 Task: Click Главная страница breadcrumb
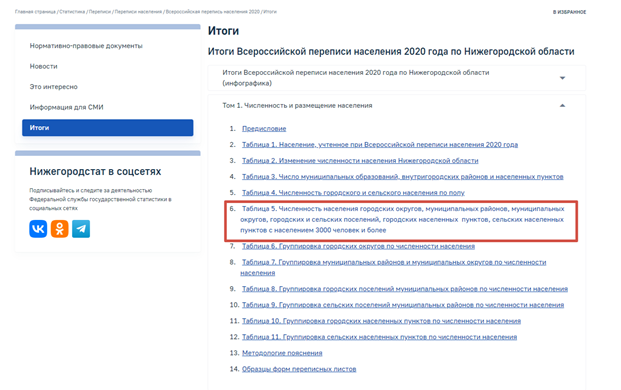click(x=35, y=12)
